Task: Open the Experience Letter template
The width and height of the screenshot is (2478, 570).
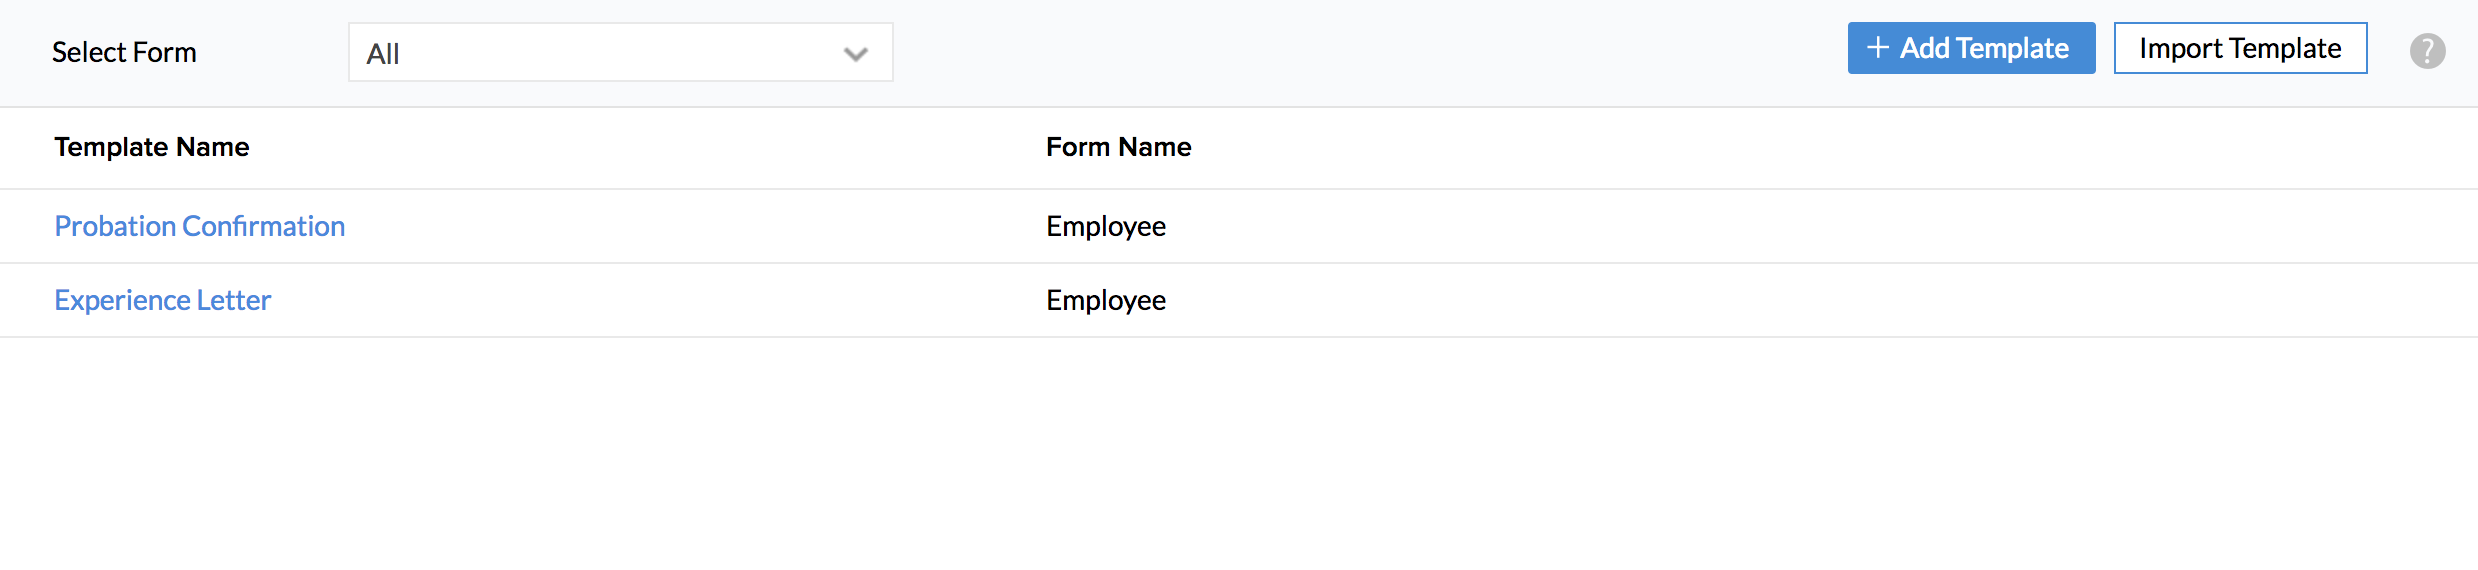Action: [163, 300]
